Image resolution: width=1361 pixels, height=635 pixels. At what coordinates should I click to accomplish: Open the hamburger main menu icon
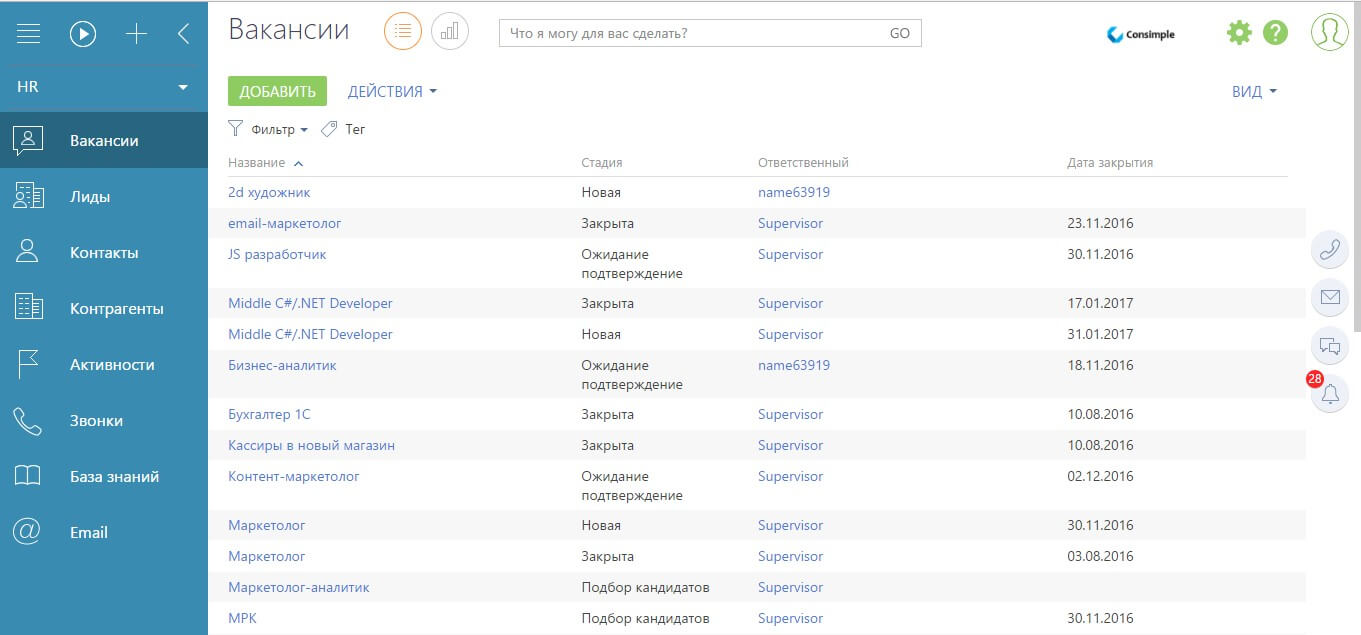(x=29, y=34)
